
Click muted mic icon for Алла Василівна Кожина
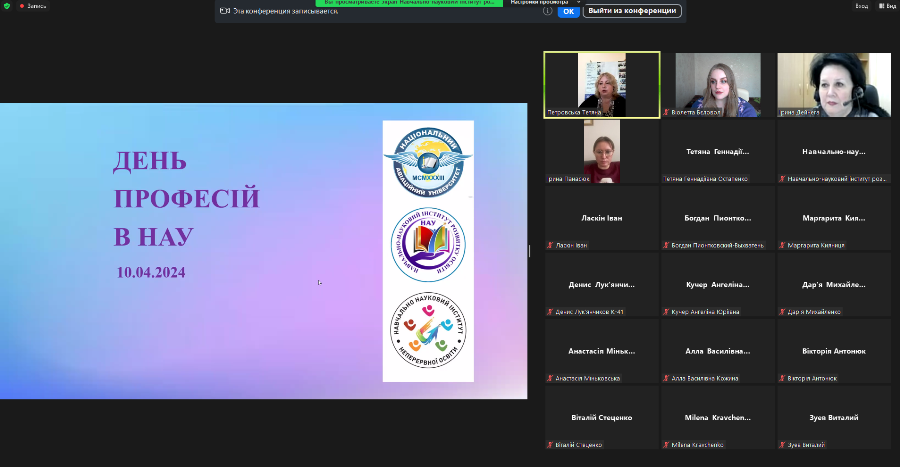(666, 379)
